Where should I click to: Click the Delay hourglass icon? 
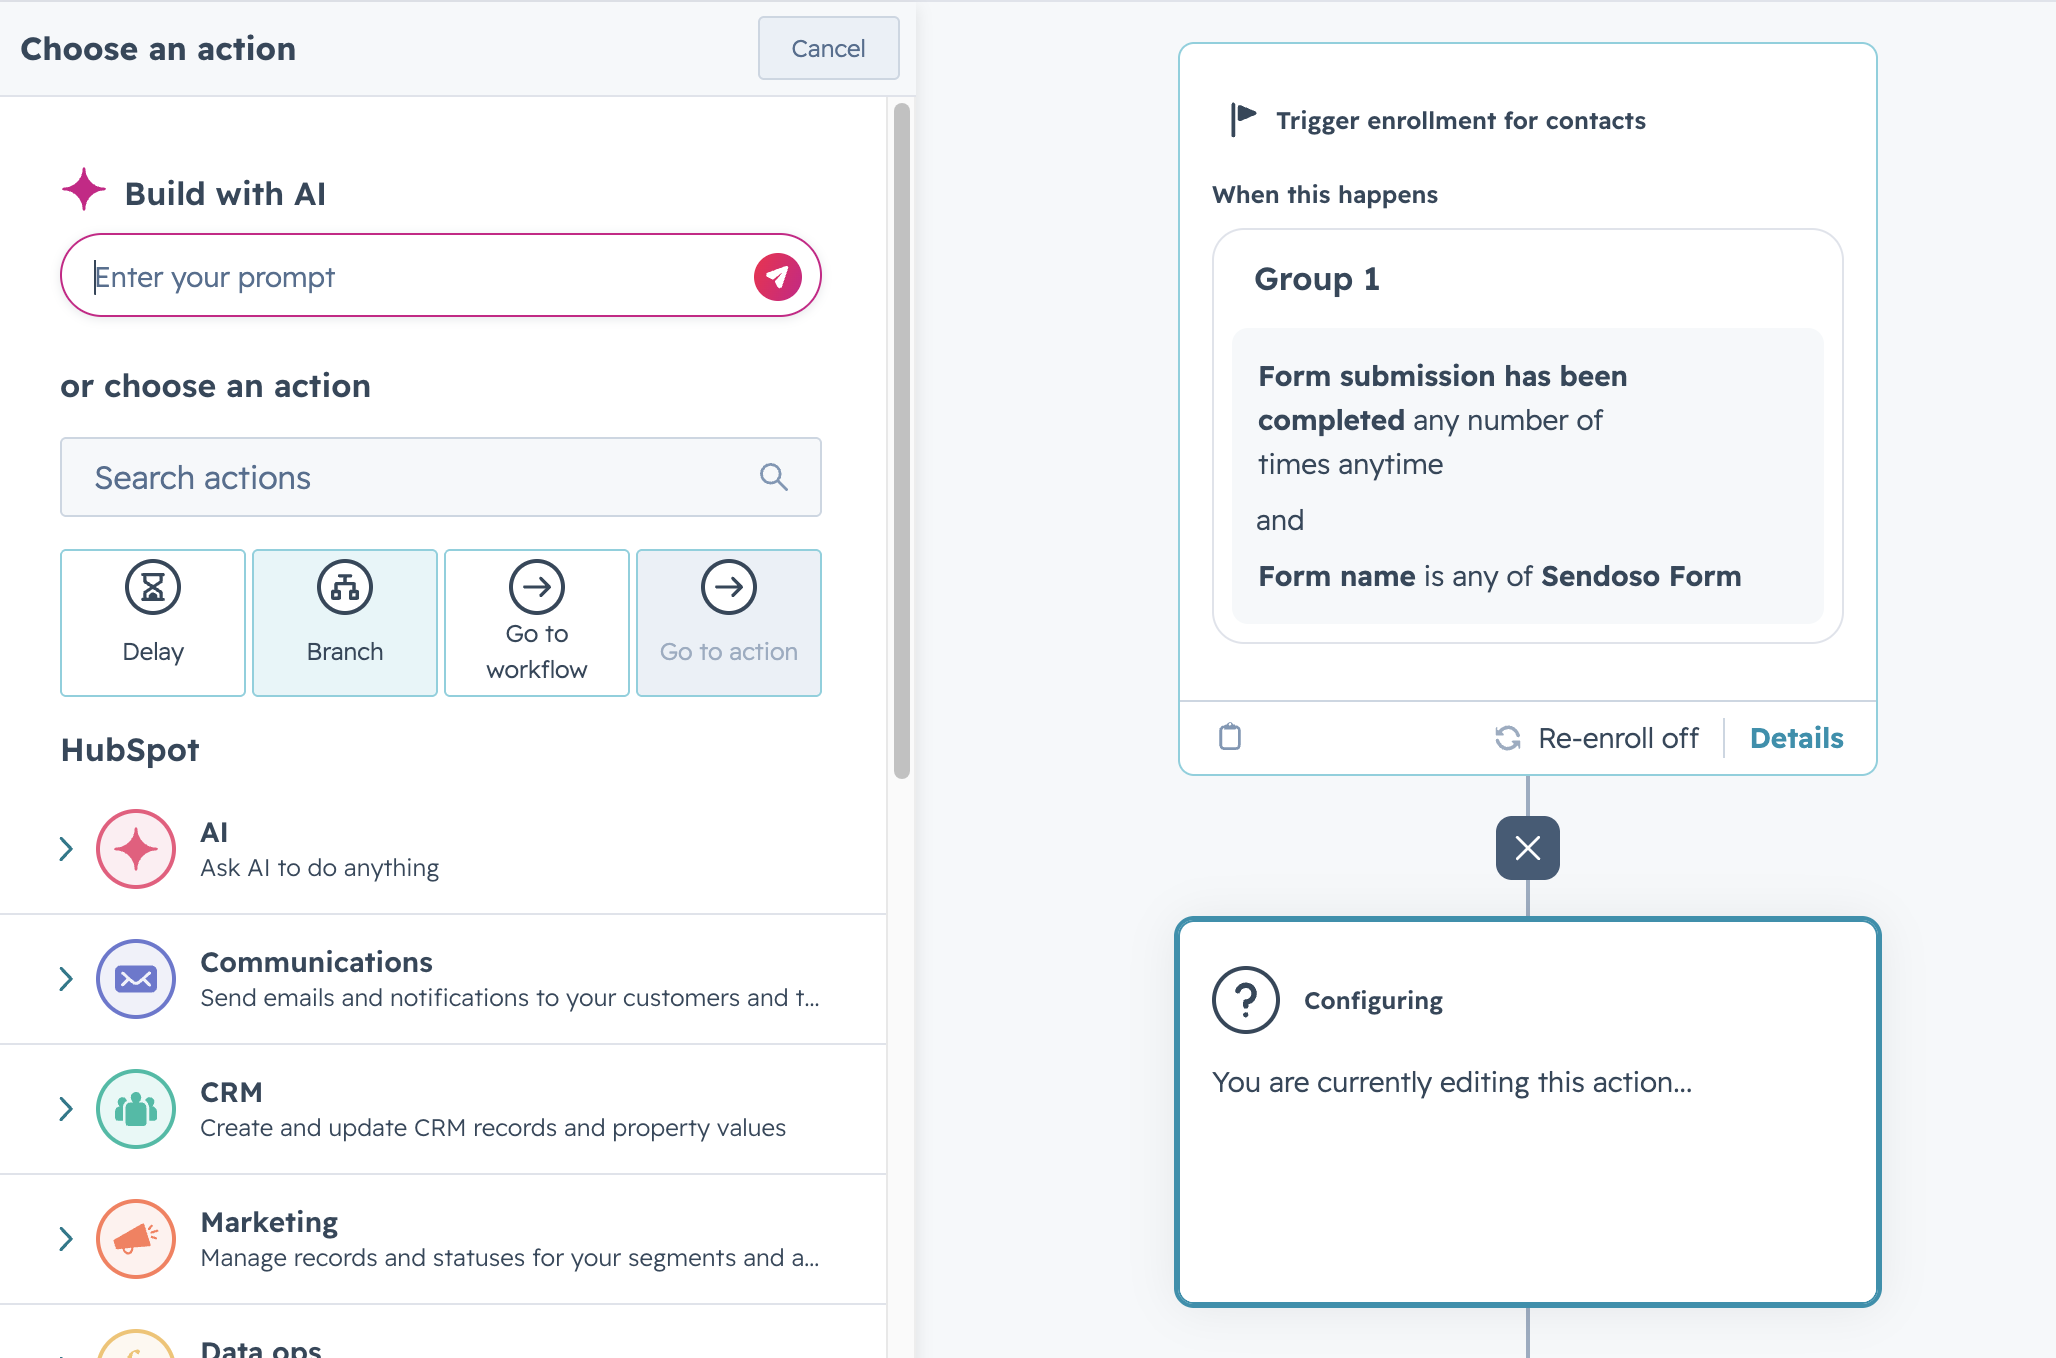coord(153,587)
